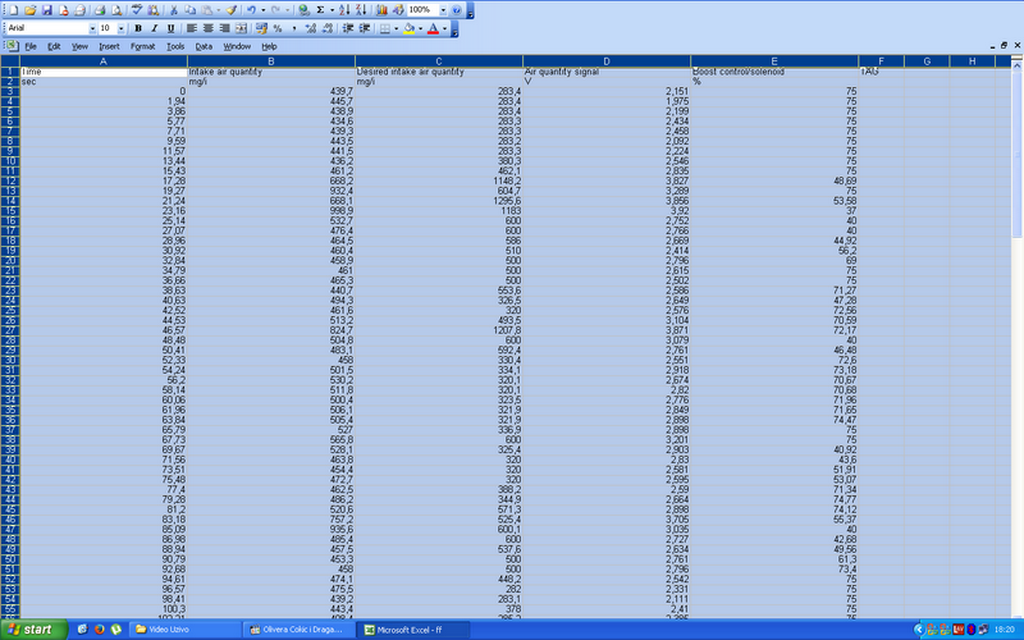This screenshot has width=1024, height=640.
Task: Open the Window menu
Action: pyautogui.click(x=237, y=46)
